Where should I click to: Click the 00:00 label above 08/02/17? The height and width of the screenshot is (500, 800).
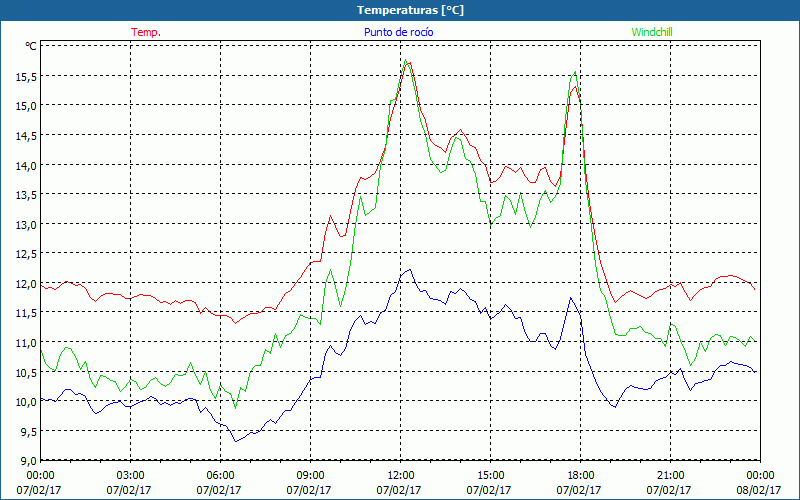[x=761, y=476]
